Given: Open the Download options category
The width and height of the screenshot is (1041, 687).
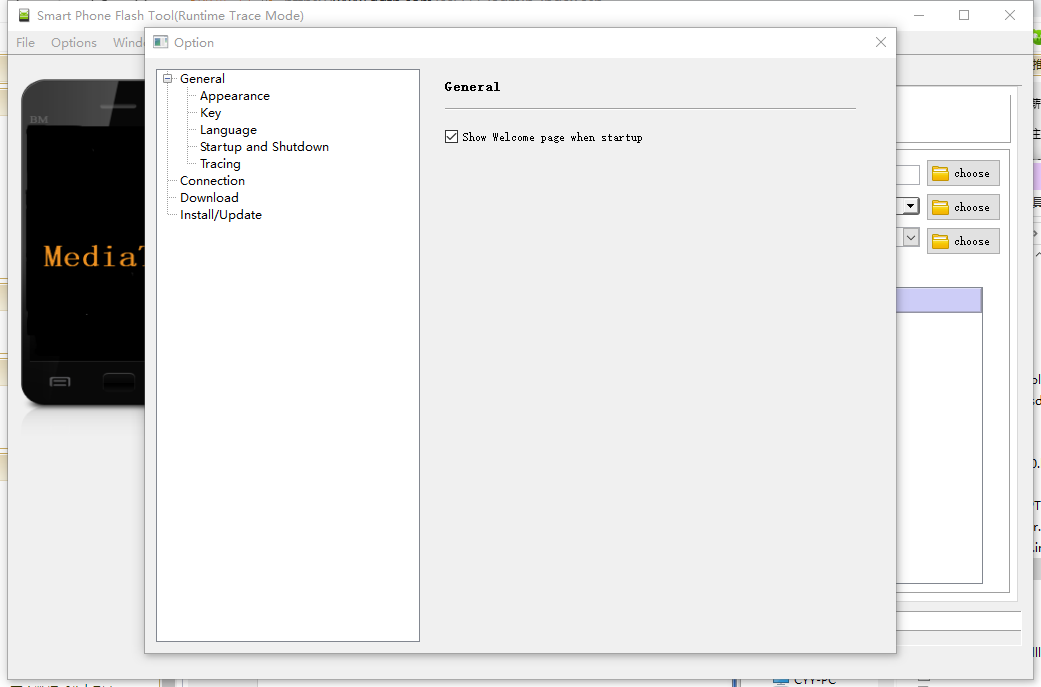Looking at the screenshot, I should [x=208, y=198].
